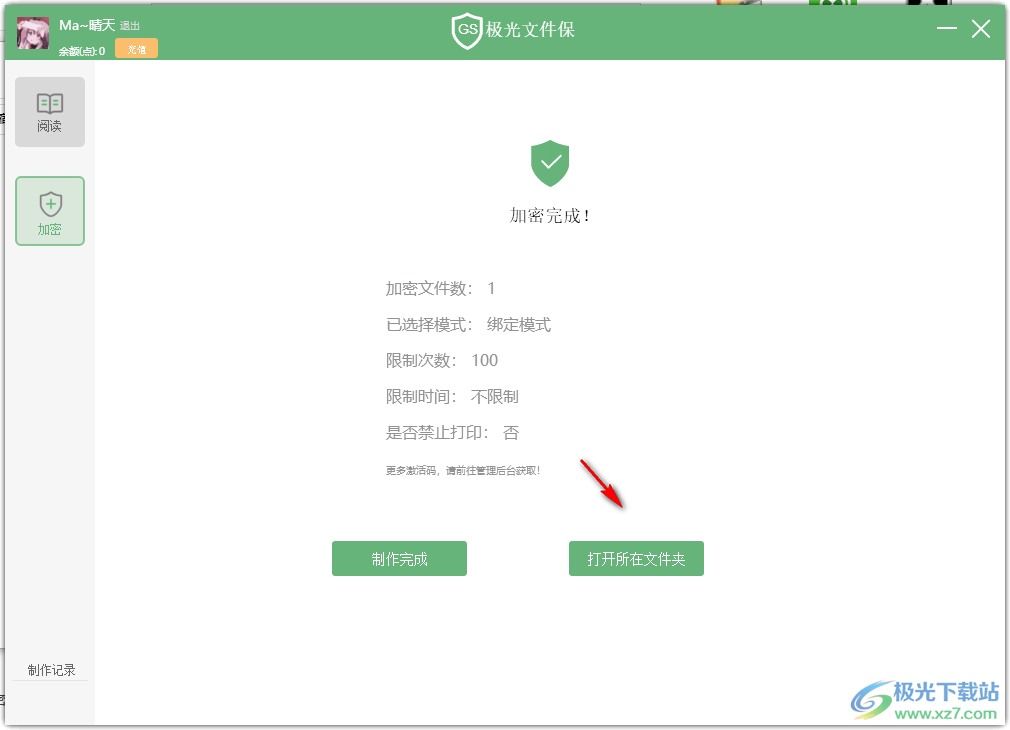Select the 阅读 reading mode icon in sidebar
Image resolution: width=1010 pixels, height=730 pixels.
click(49, 110)
